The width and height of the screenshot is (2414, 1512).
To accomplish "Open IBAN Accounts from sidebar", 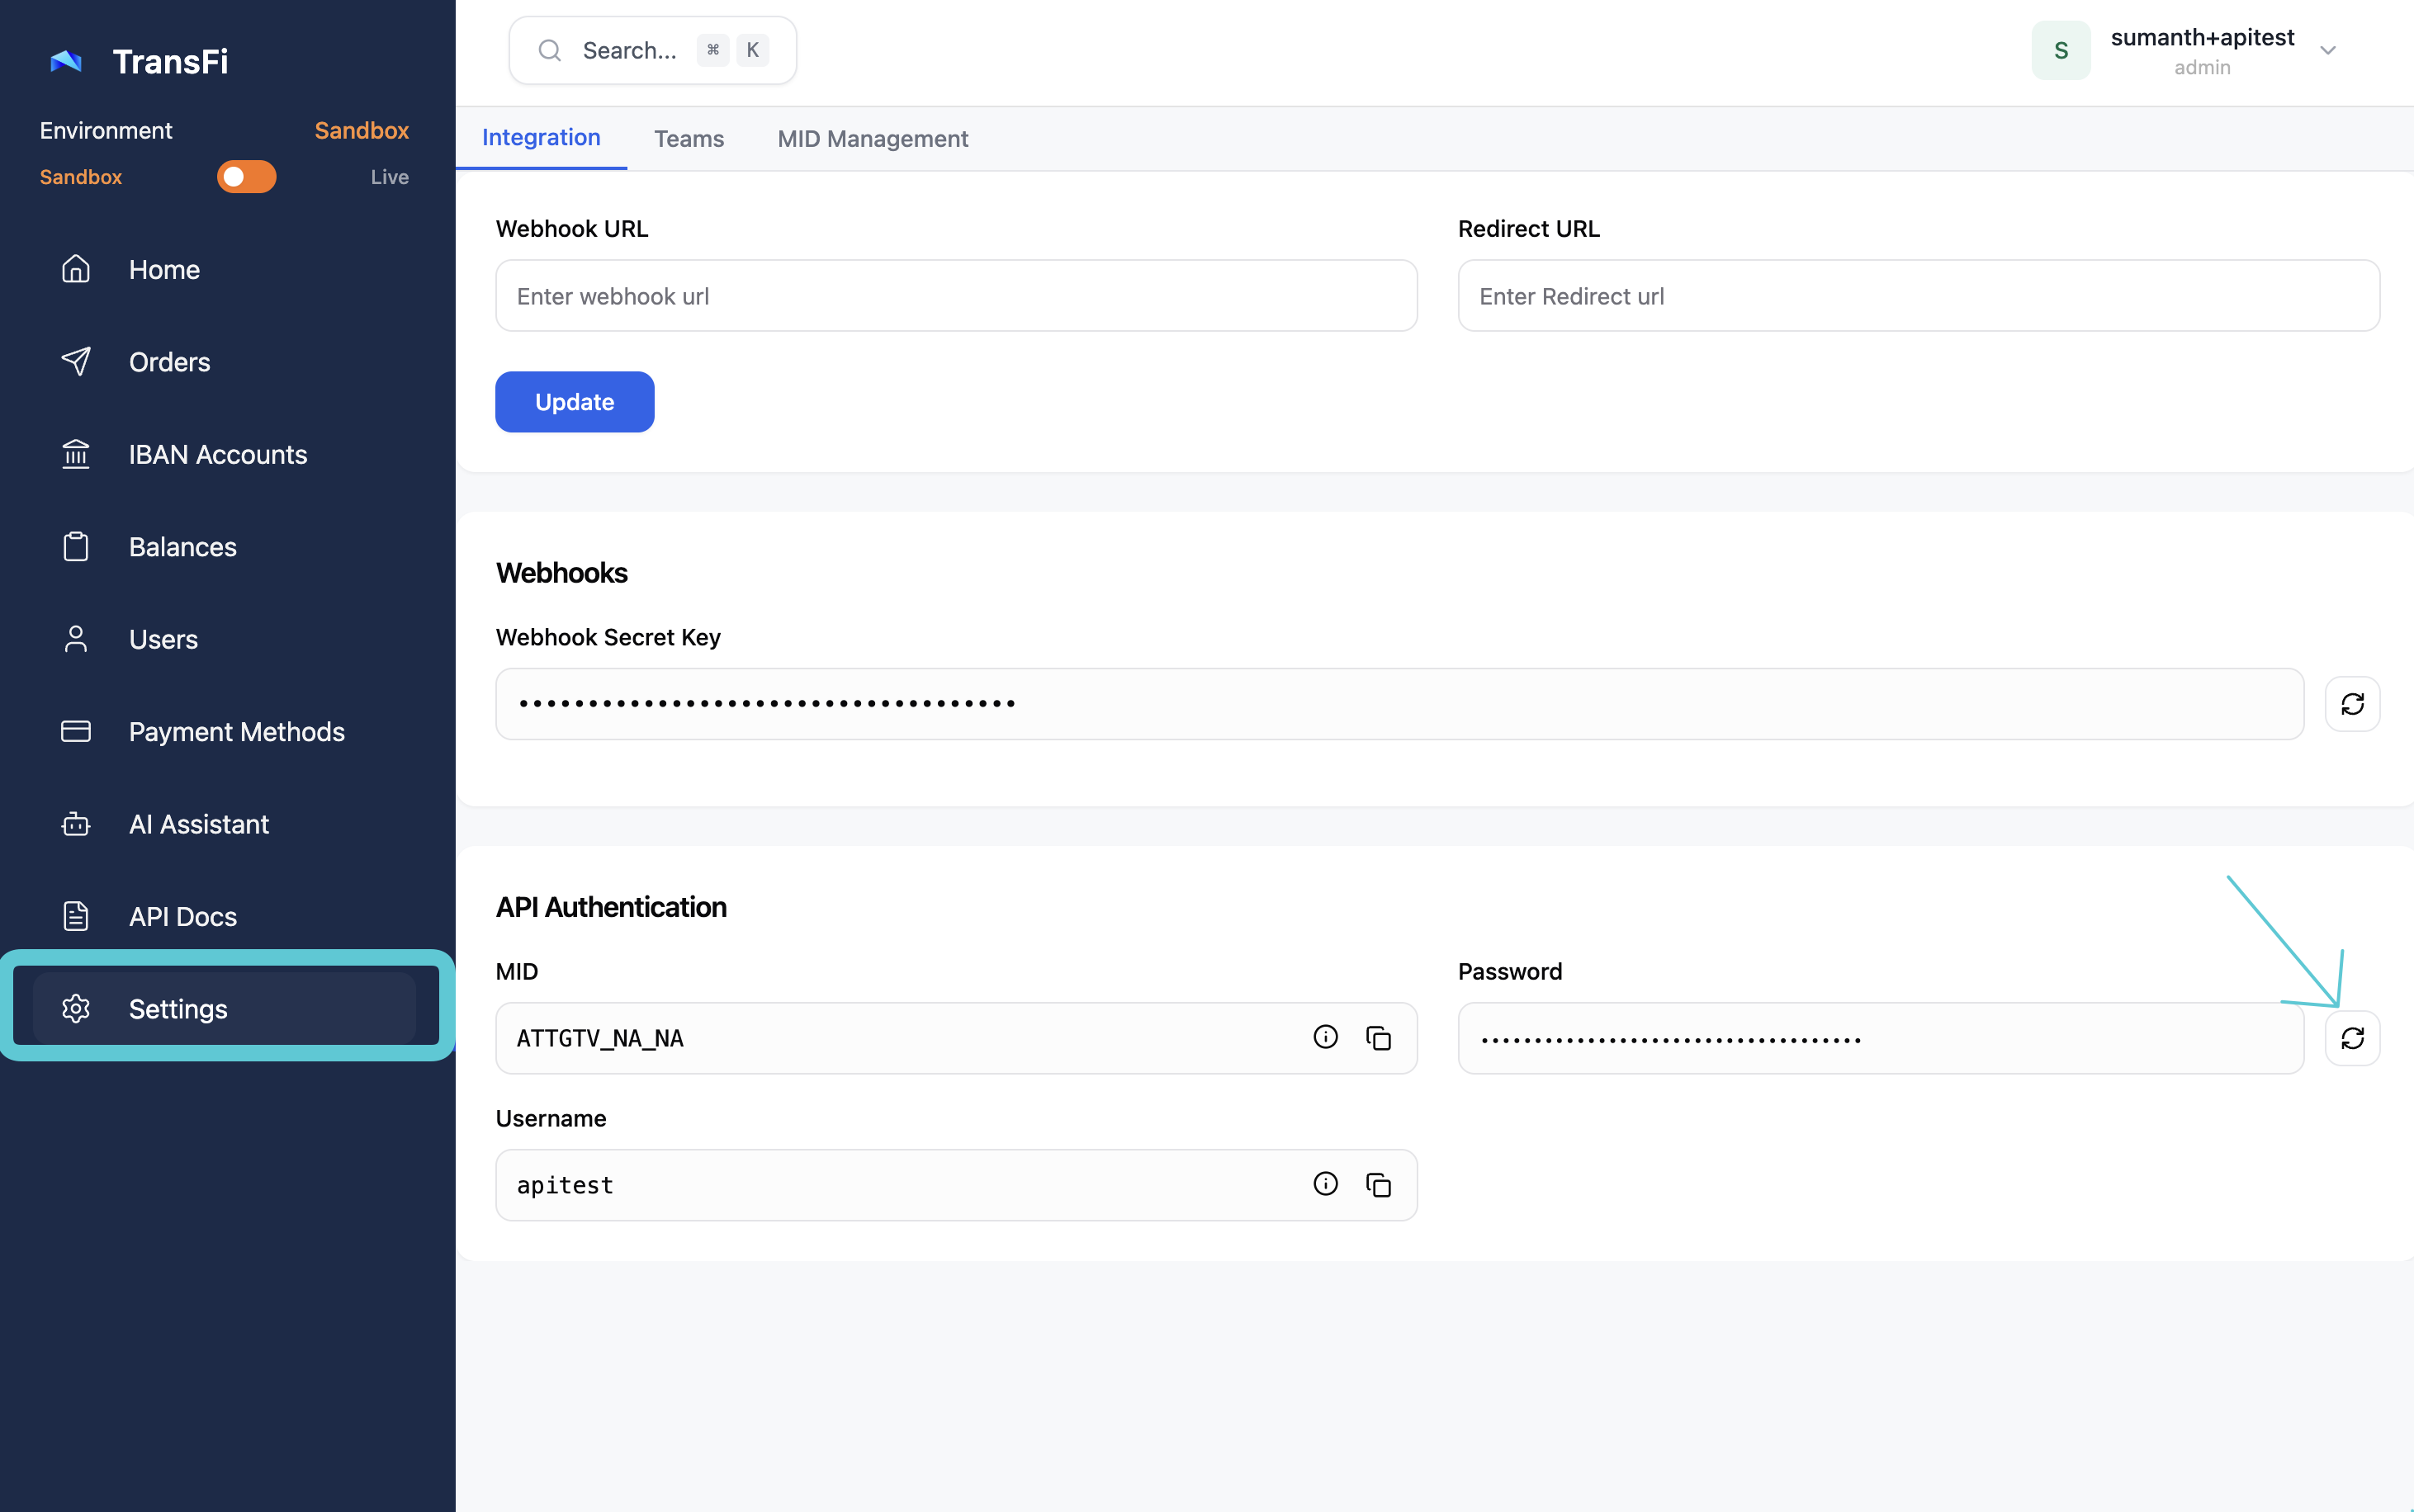I will (217, 454).
